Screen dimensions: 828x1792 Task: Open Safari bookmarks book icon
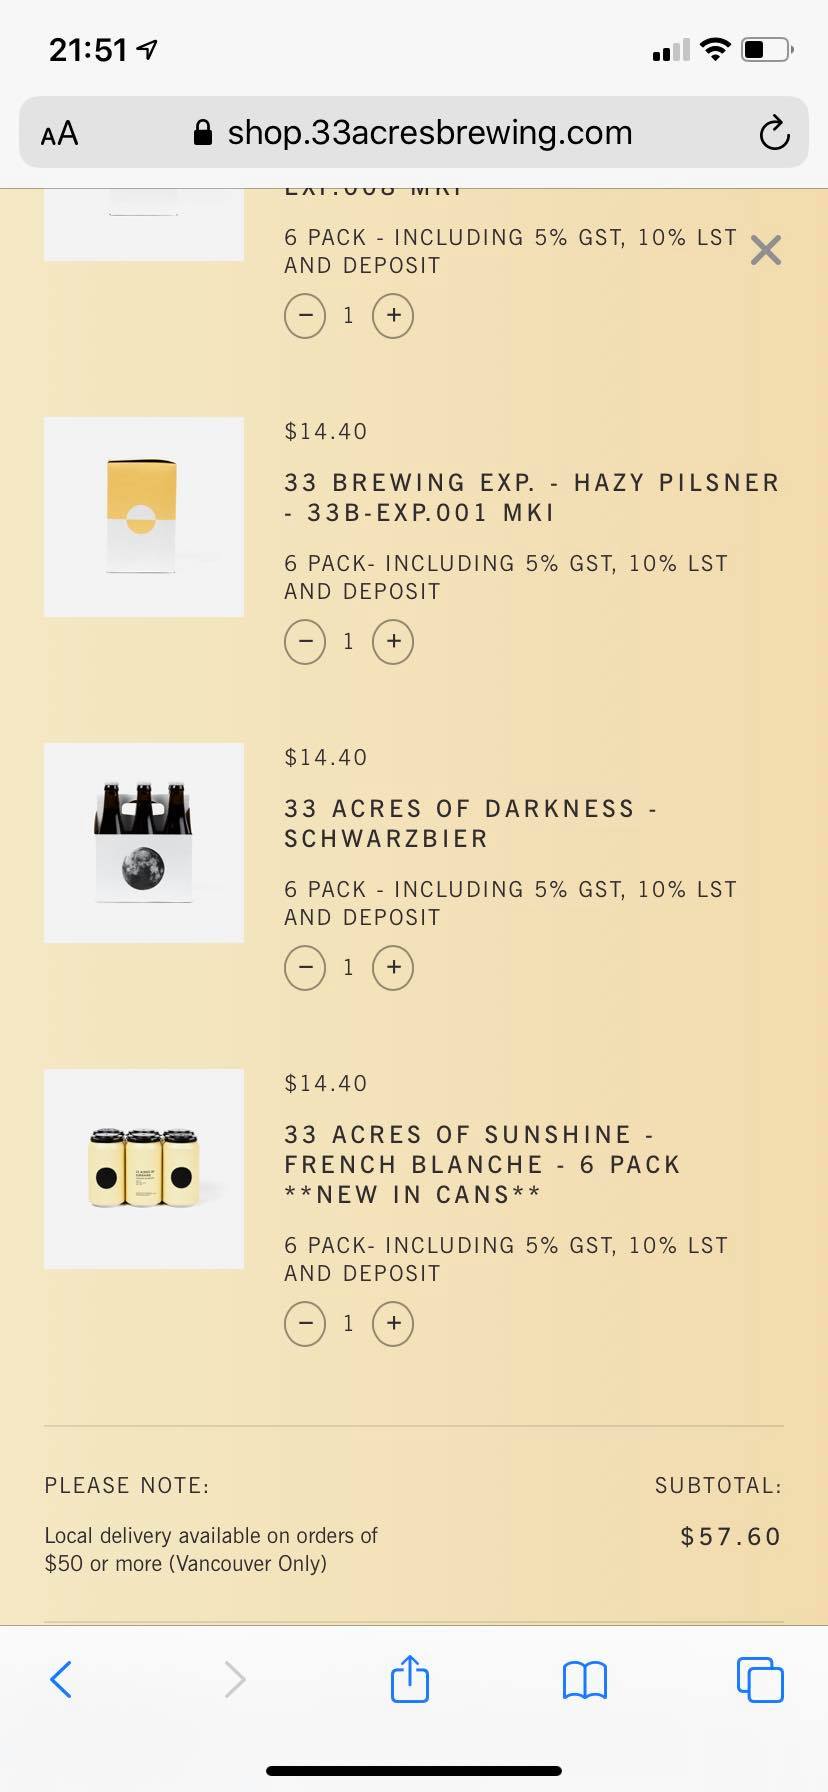coord(585,1680)
